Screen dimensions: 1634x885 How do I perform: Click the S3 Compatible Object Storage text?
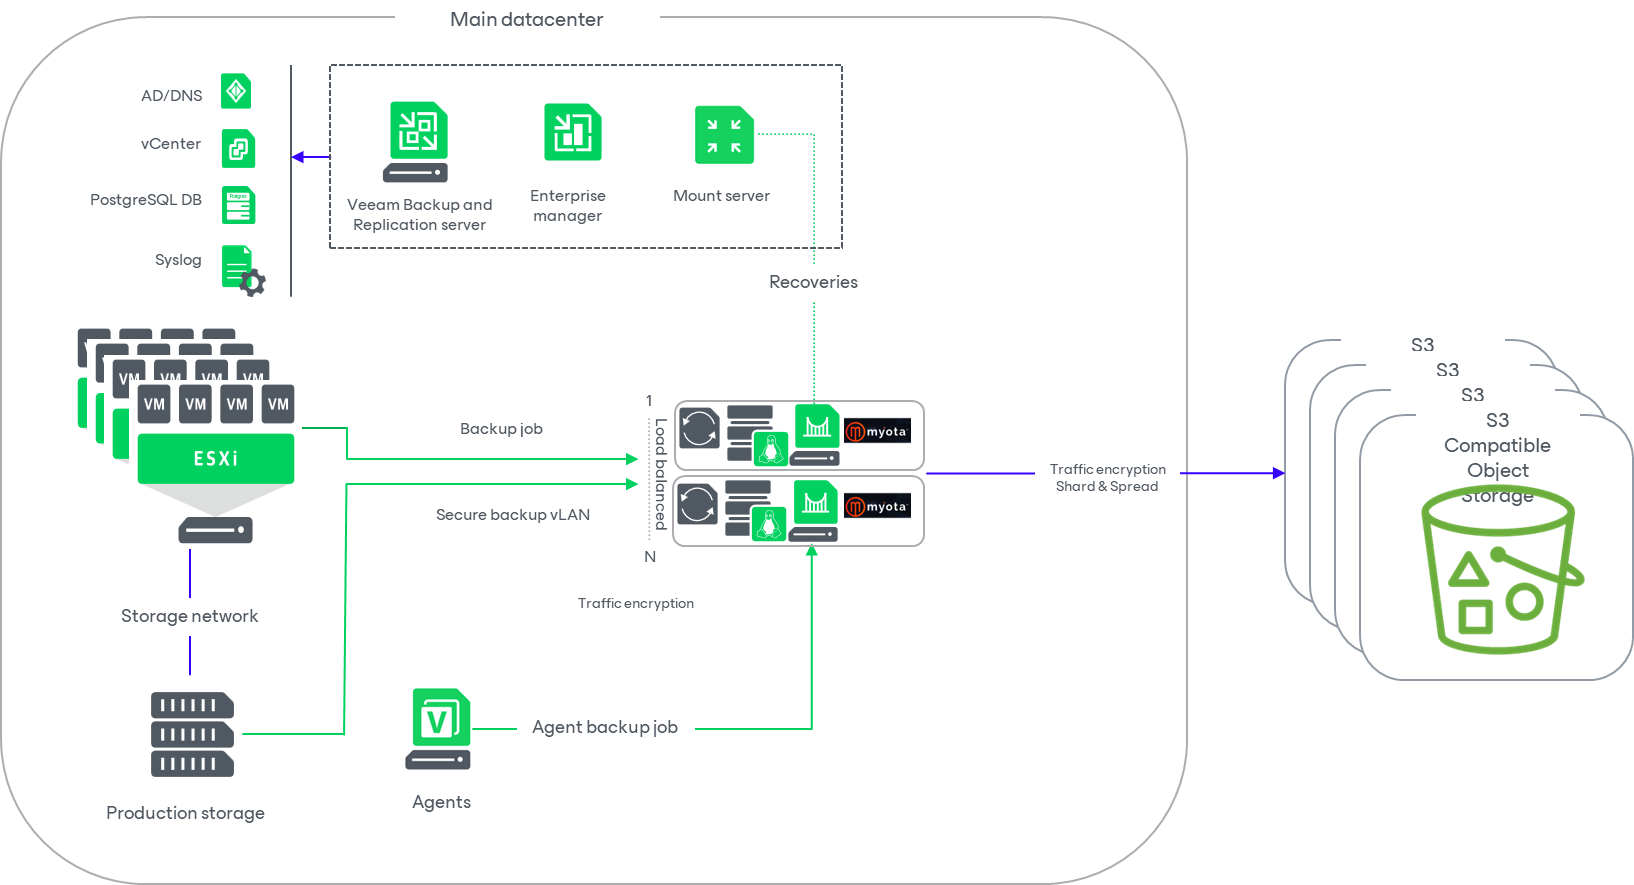[1498, 458]
